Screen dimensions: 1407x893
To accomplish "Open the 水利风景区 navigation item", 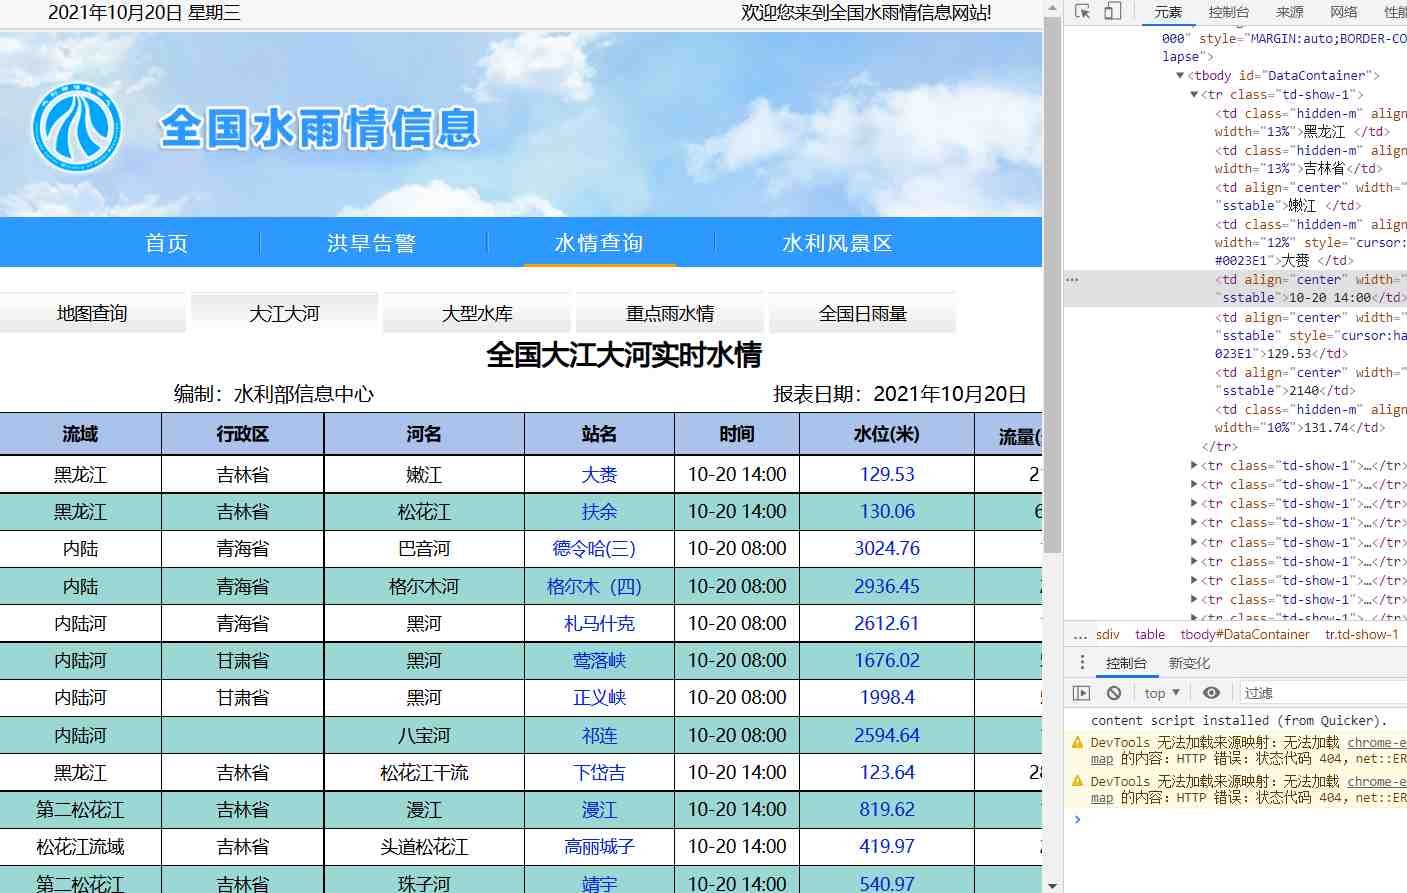I will (837, 243).
